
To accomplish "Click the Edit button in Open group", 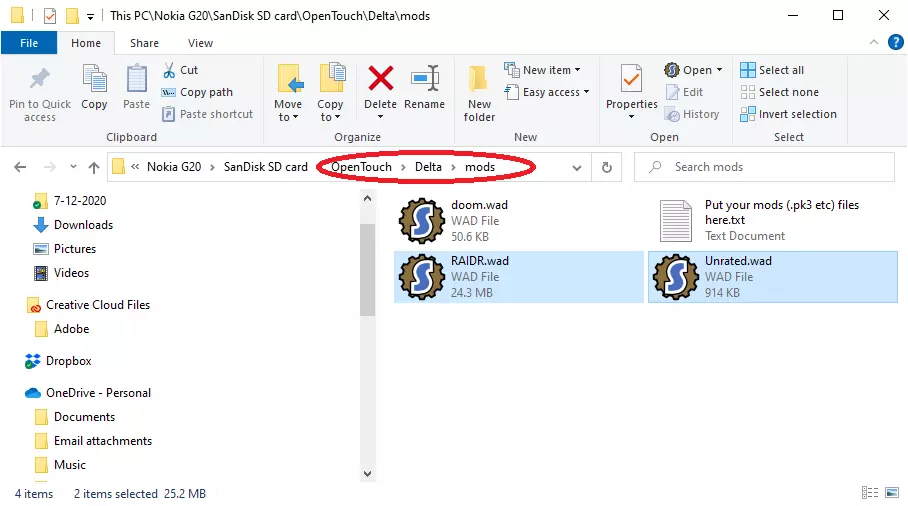I will click(x=684, y=92).
